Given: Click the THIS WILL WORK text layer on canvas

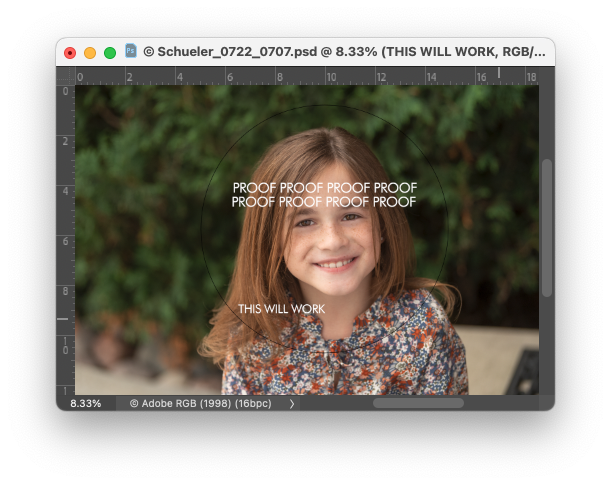Looking at the screenshot, I should [x=281, y=309].
